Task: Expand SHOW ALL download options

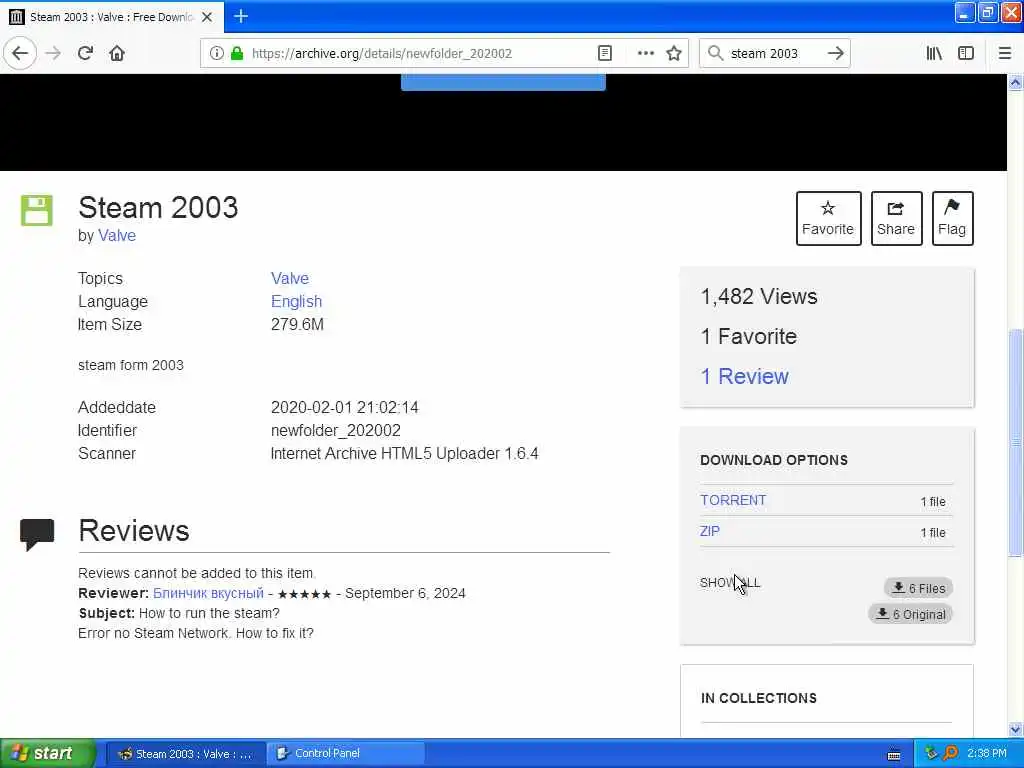Action: (x=730, y=583)
